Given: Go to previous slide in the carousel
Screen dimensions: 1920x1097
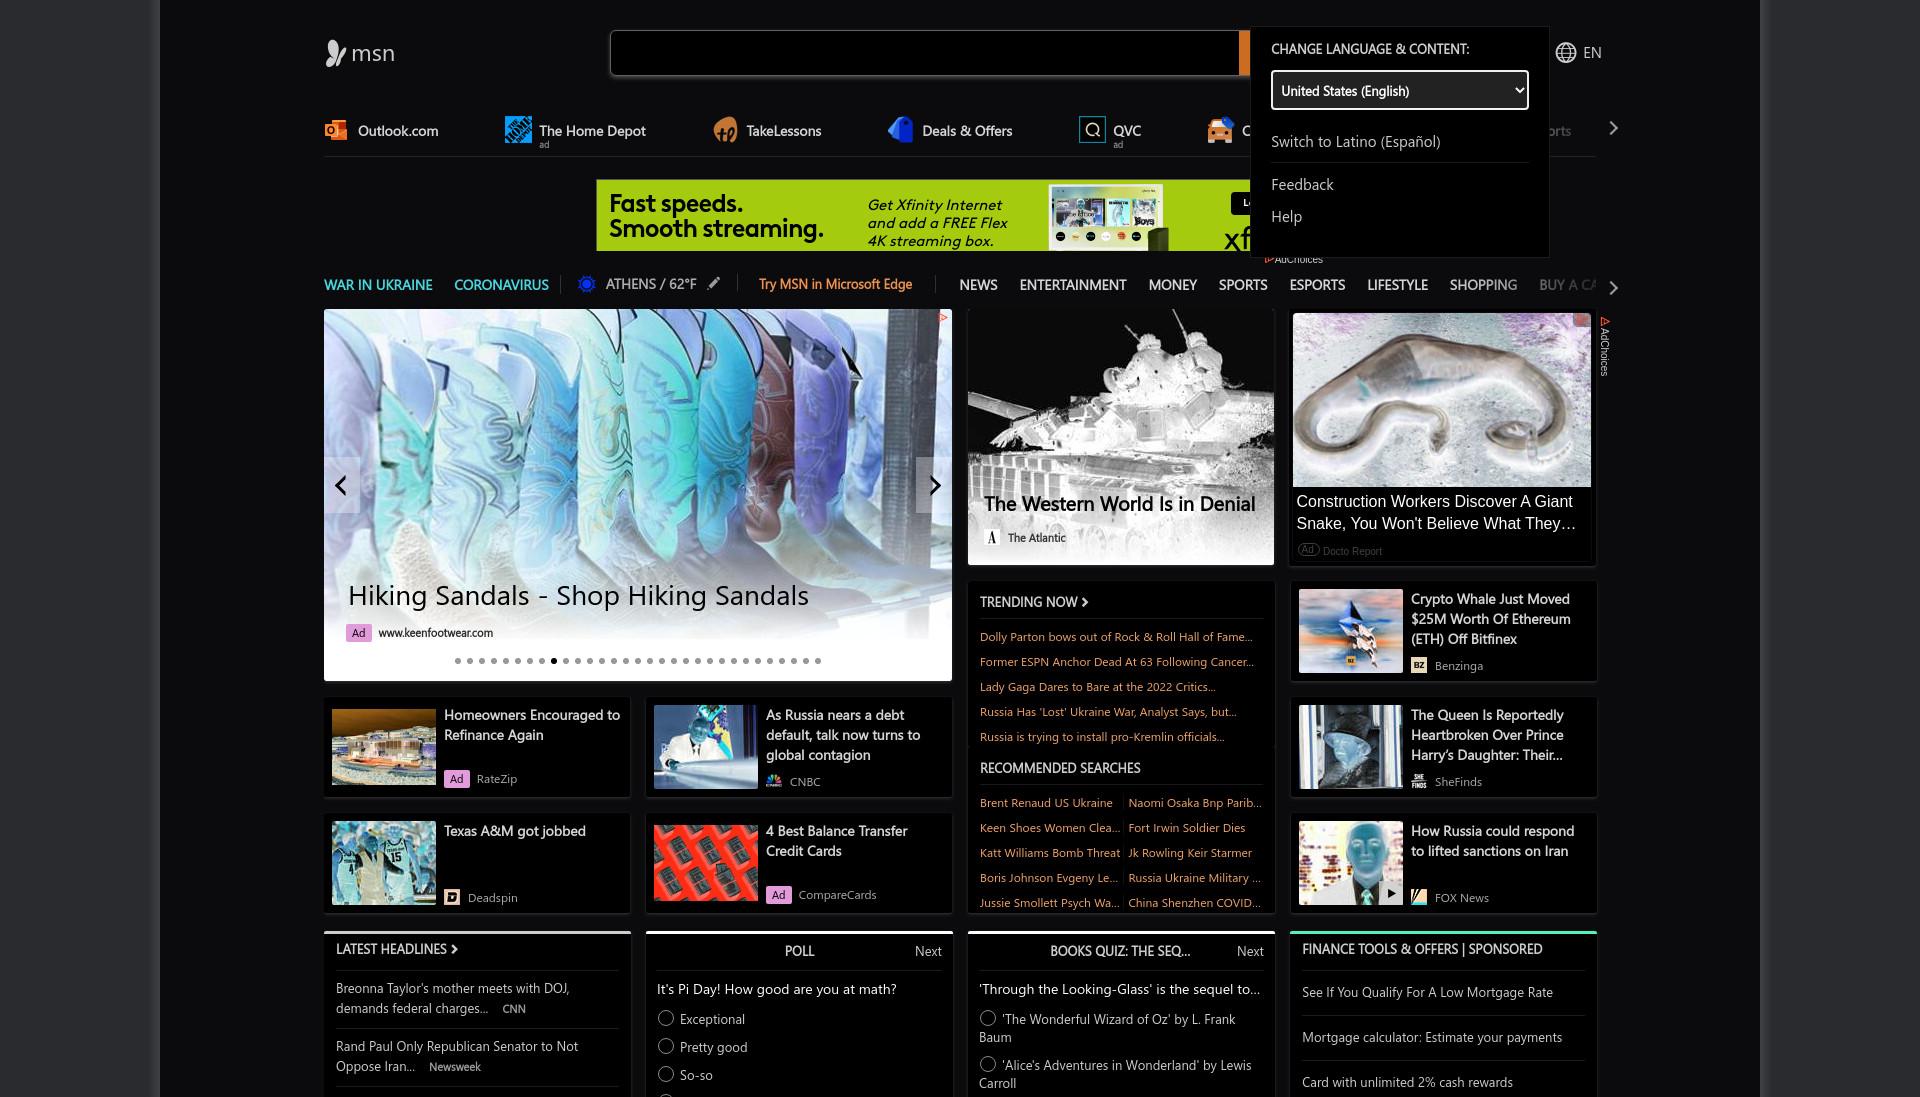Looking at the screenshot, I should coord(341,485).
